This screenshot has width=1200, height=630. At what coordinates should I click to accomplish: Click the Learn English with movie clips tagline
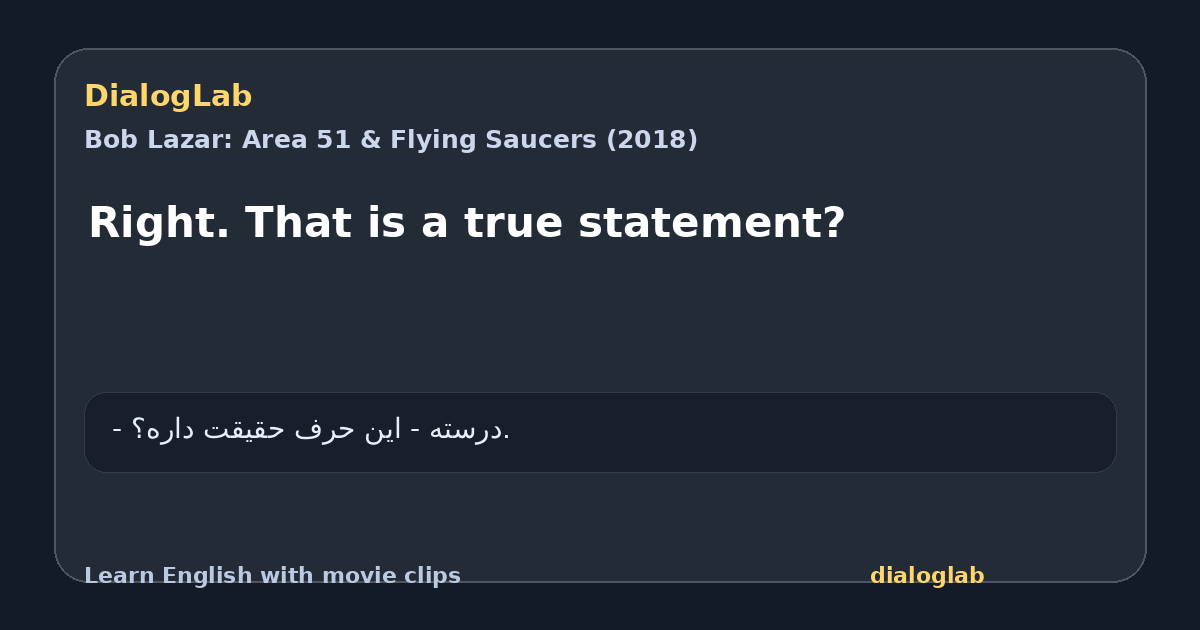(272, 576)
